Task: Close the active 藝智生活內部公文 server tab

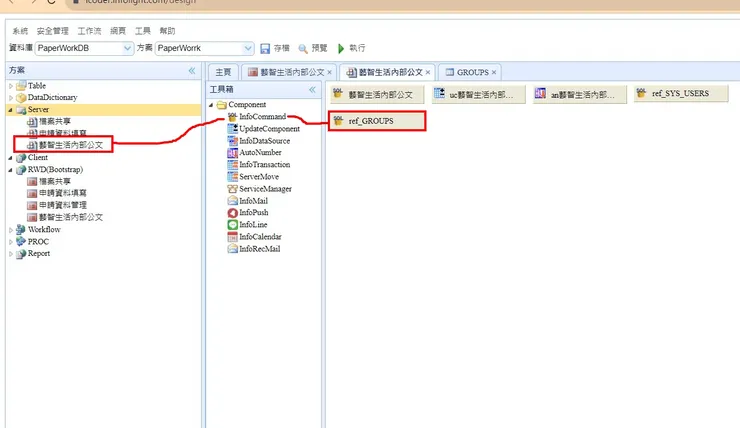Action: click(x=428, y=72)
